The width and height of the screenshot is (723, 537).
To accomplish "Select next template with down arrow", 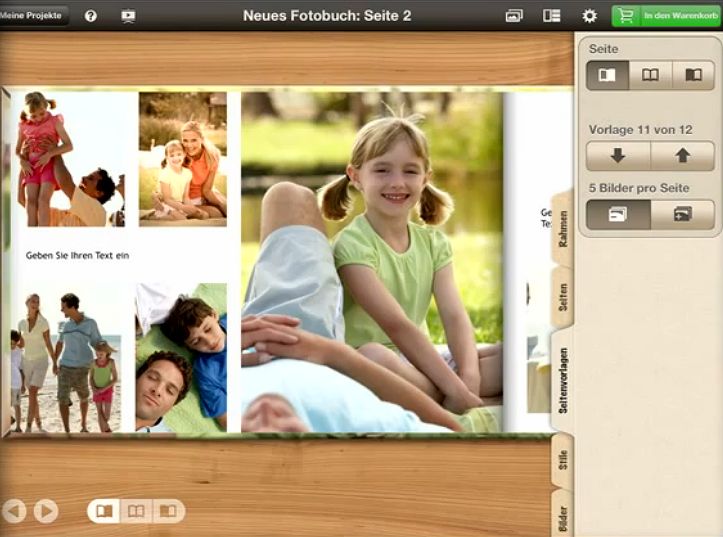I will [617, 156].
